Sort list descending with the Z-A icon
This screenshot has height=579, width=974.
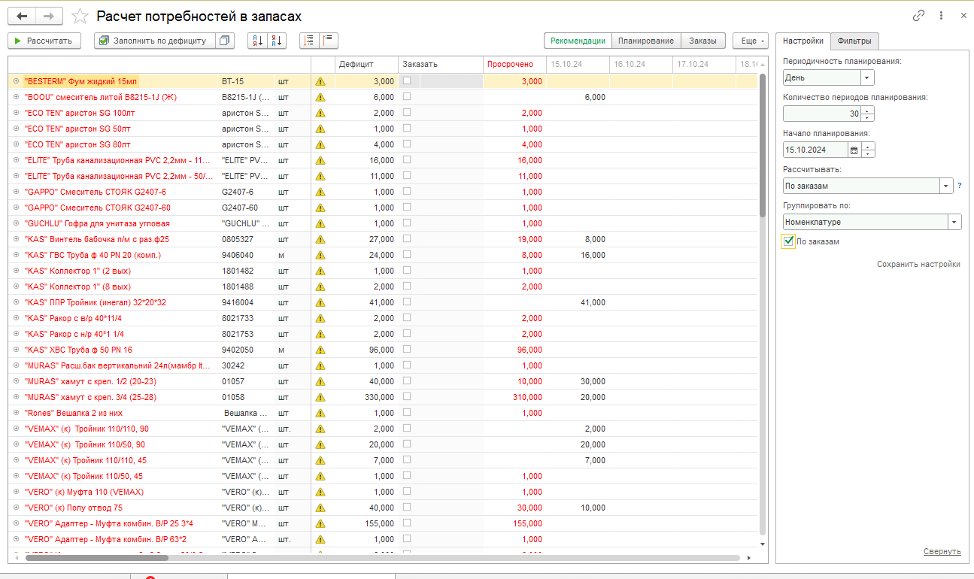pyautogui.click(x=277, y=41)
